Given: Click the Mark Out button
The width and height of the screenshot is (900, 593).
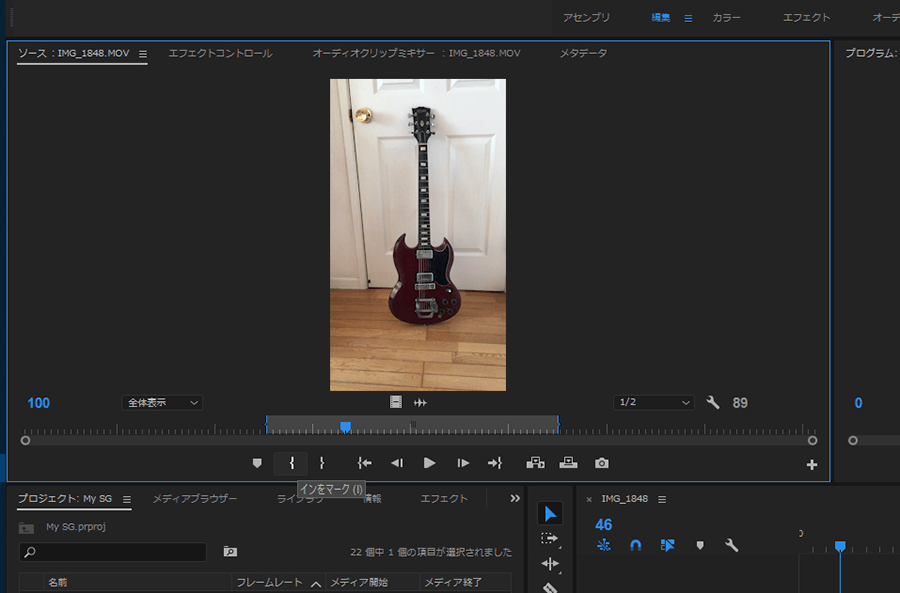Looking at the screenshot, I should coord(322,463).
